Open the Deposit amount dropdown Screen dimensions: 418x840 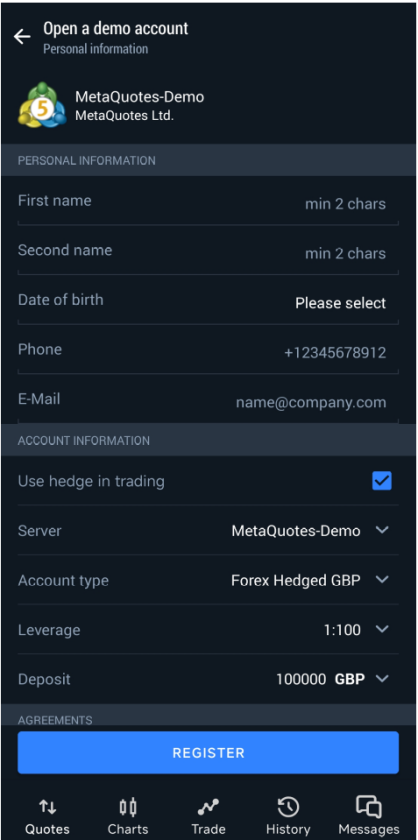coord(208,679)
